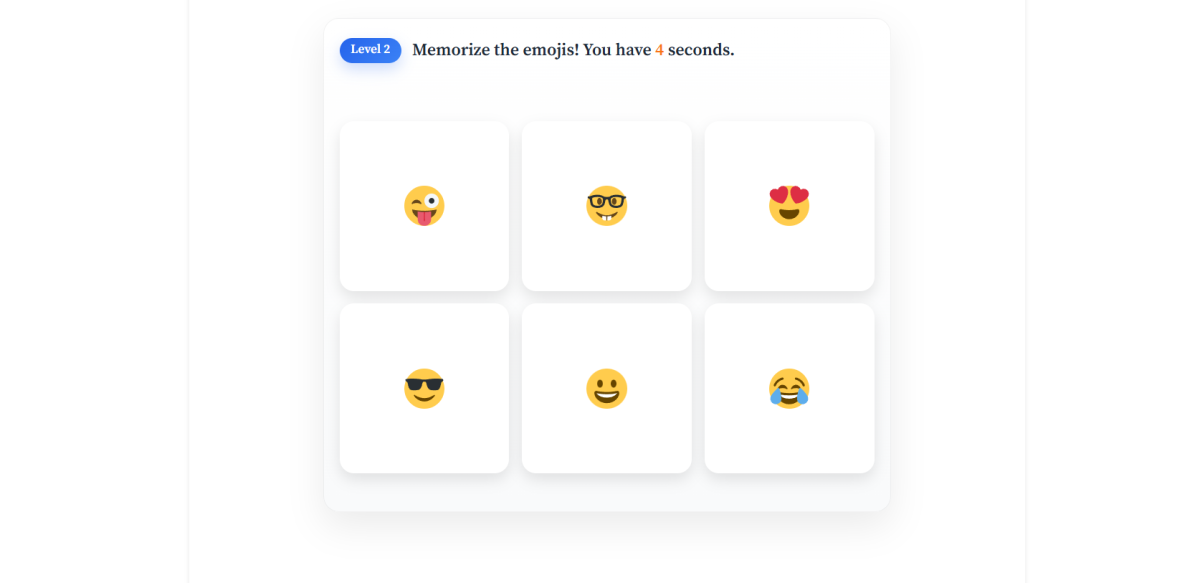Click the orange countdown number 4
The width and height of the screenshot is (1200, 583).
pyautogui.click(x=659, y=50)
